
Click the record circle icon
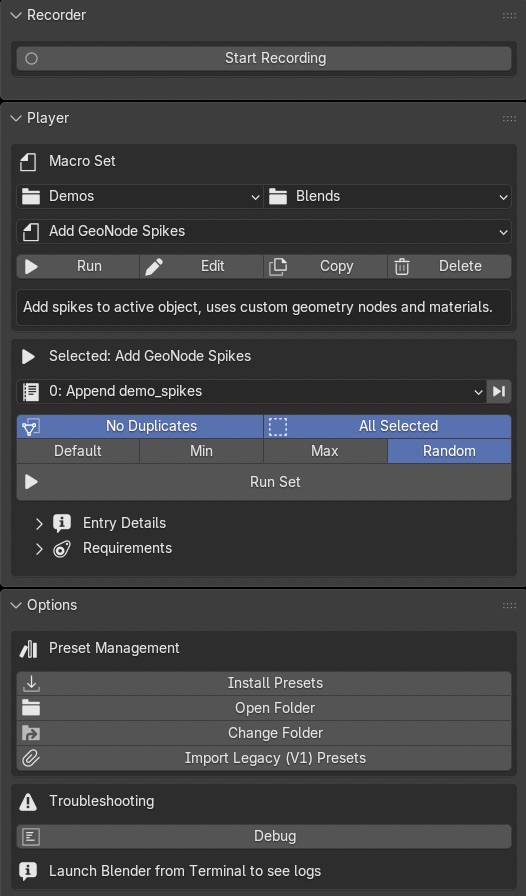31,58
